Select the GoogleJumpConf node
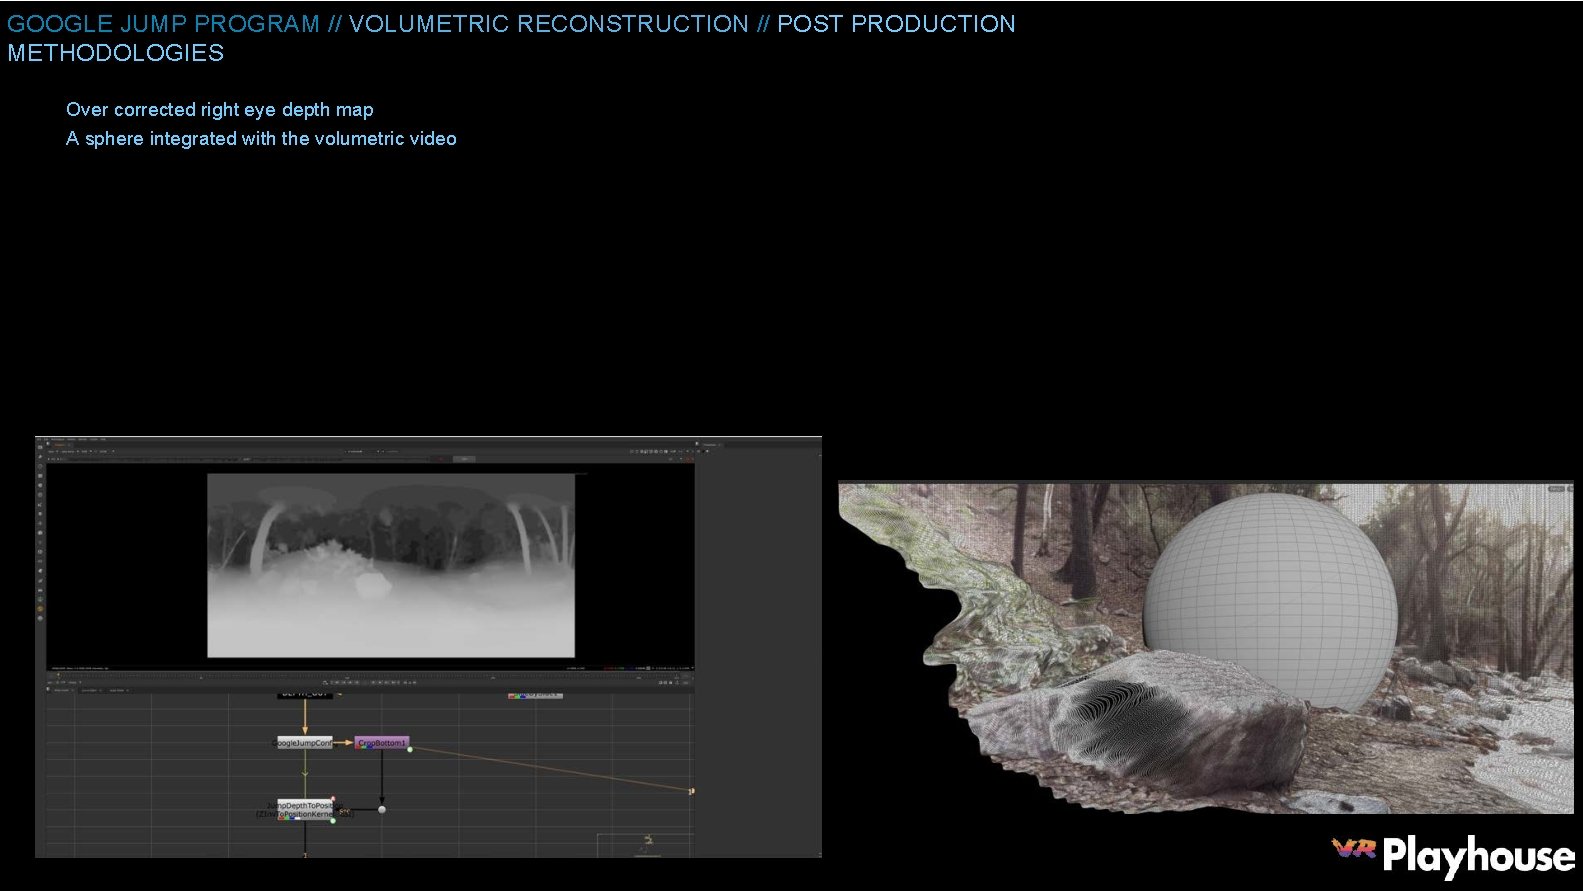 click(305, 743)
